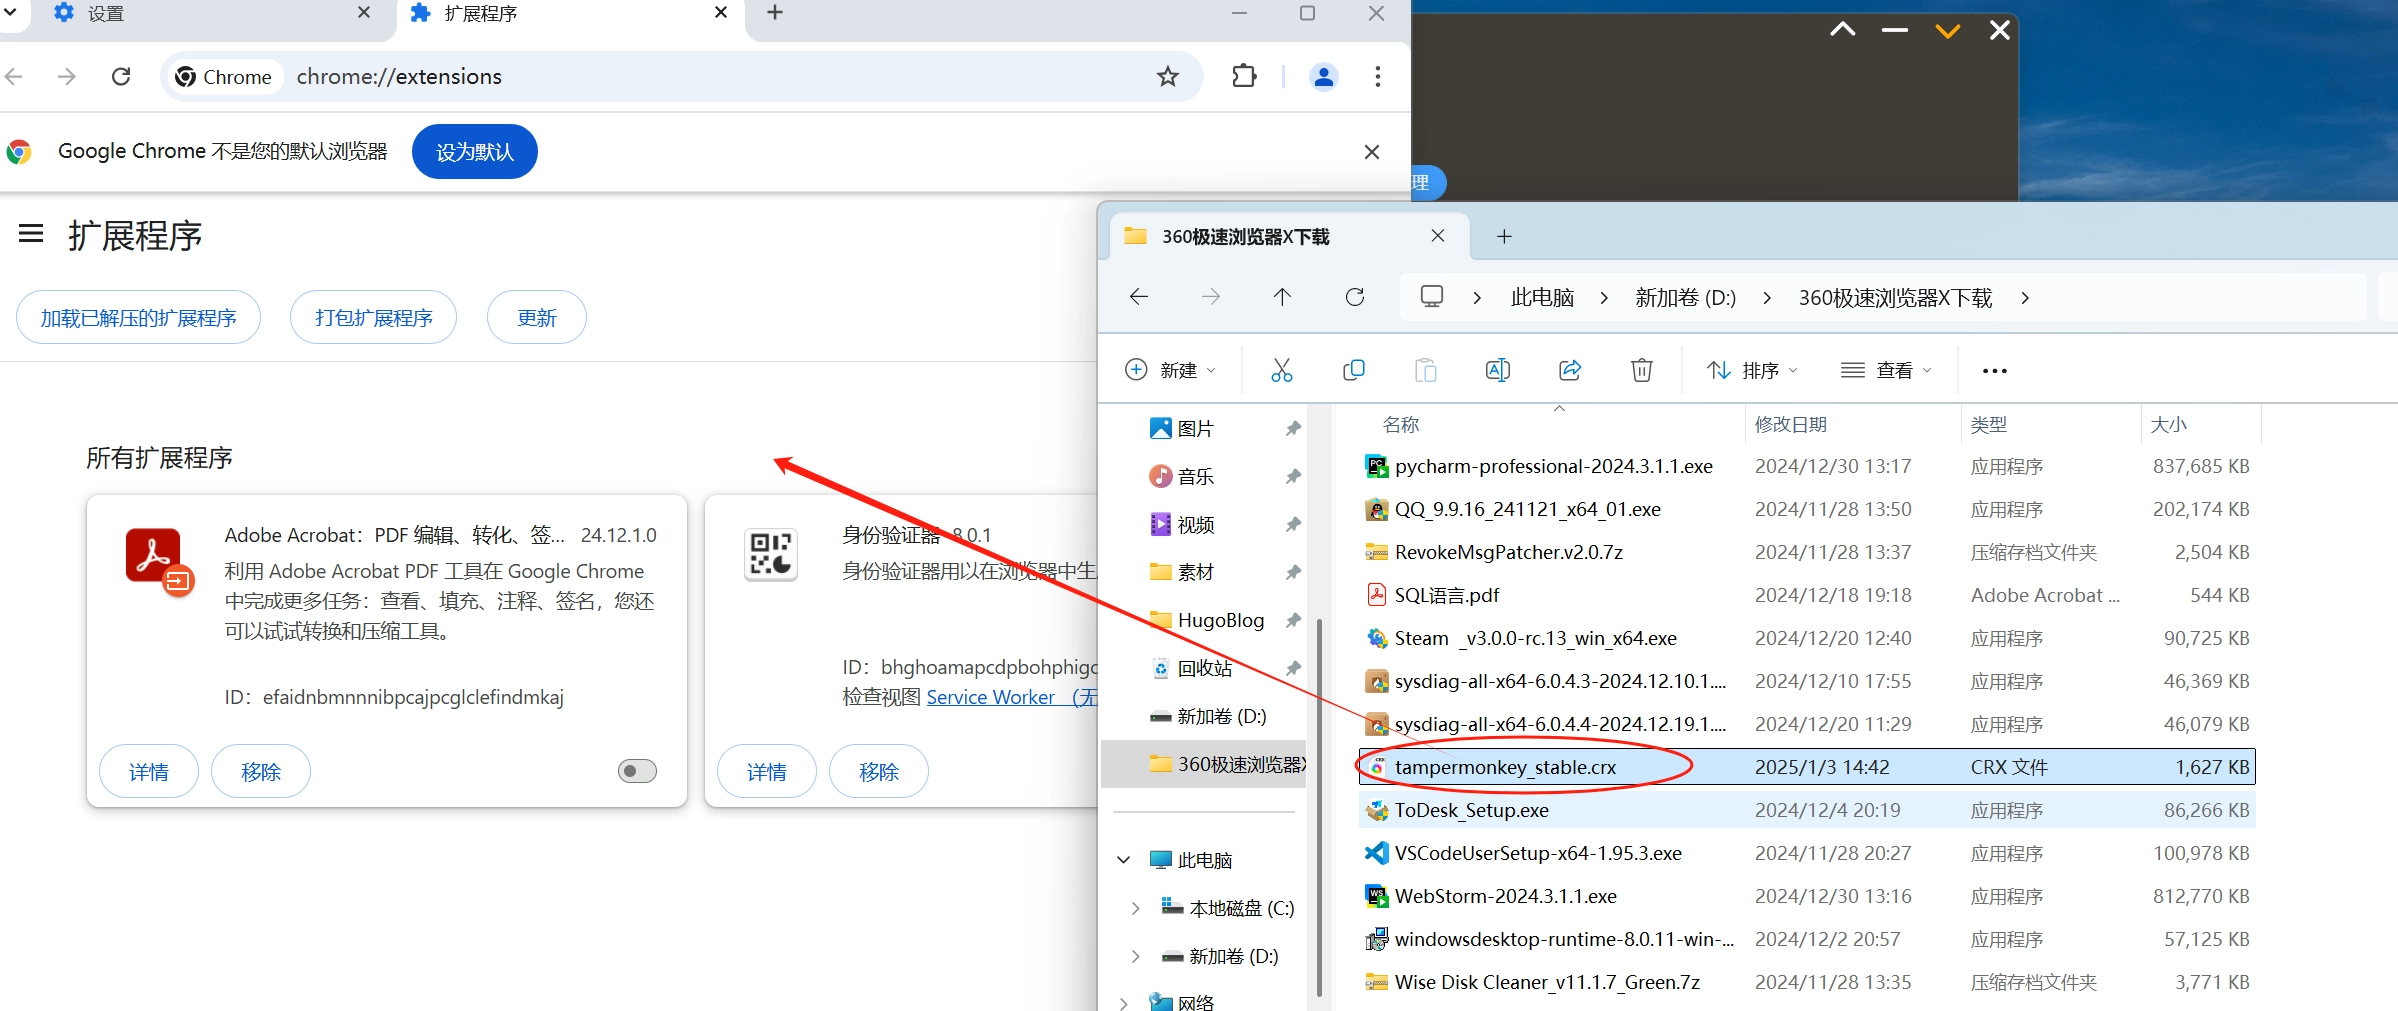Screen dimensions: 2398x1011
Task: Dismiss the default browser notification bar
Action: click(x=1372, y=151)
